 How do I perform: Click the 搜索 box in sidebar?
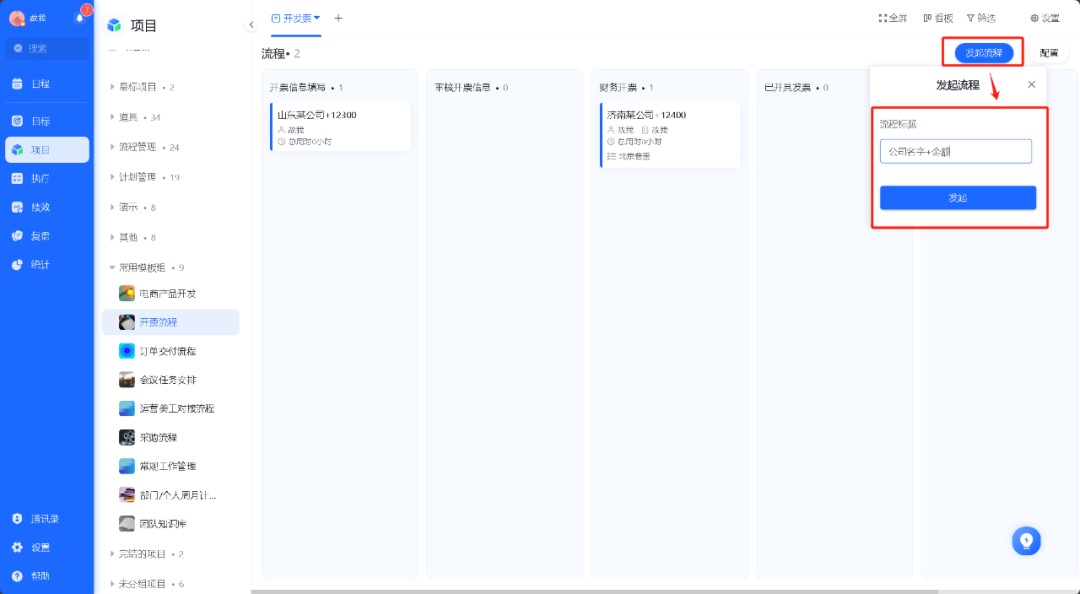tap(47, 48)
